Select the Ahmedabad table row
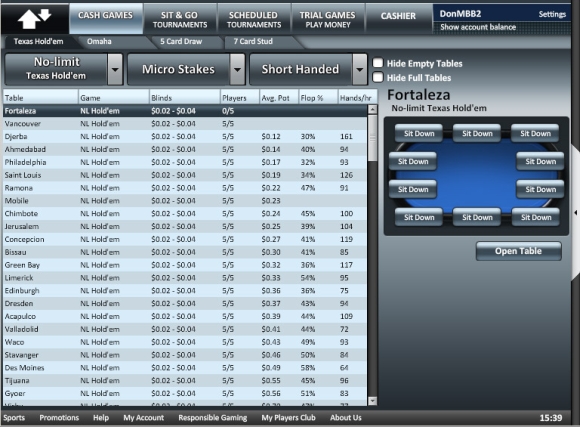This screenshot has width=580, height=427. [x=185, y=149]
